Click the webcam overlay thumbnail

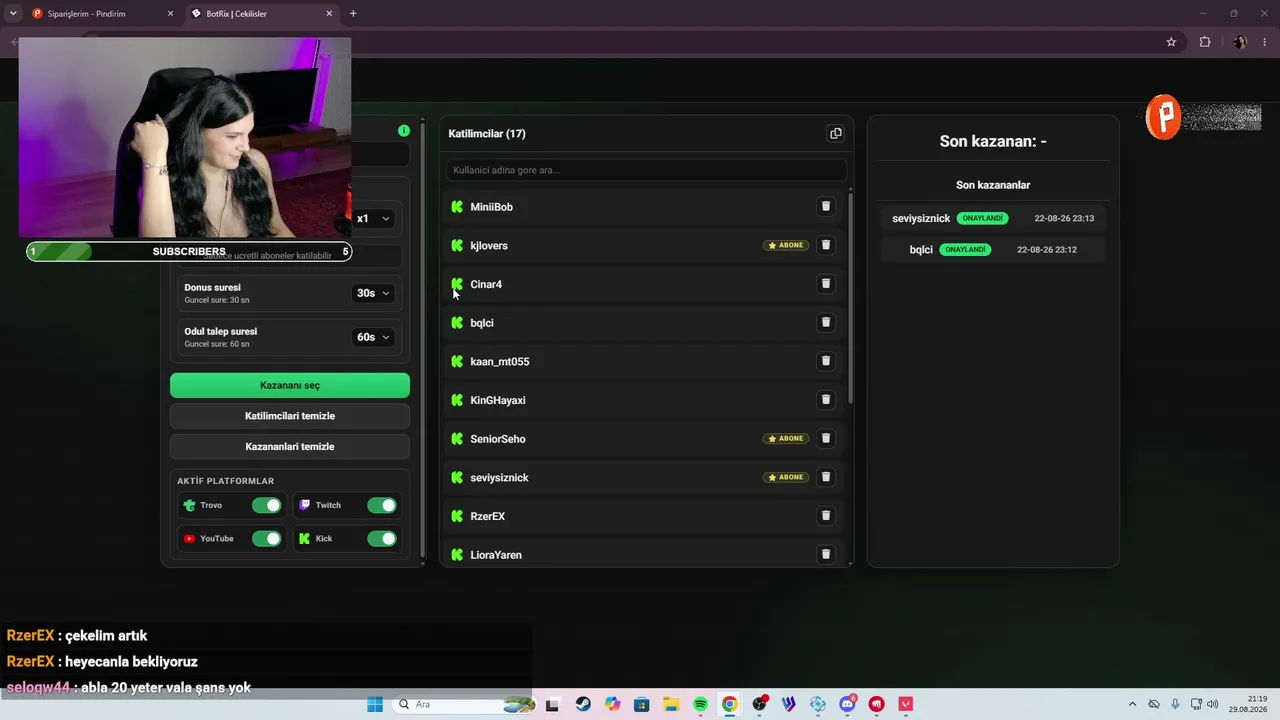(185, 137)
